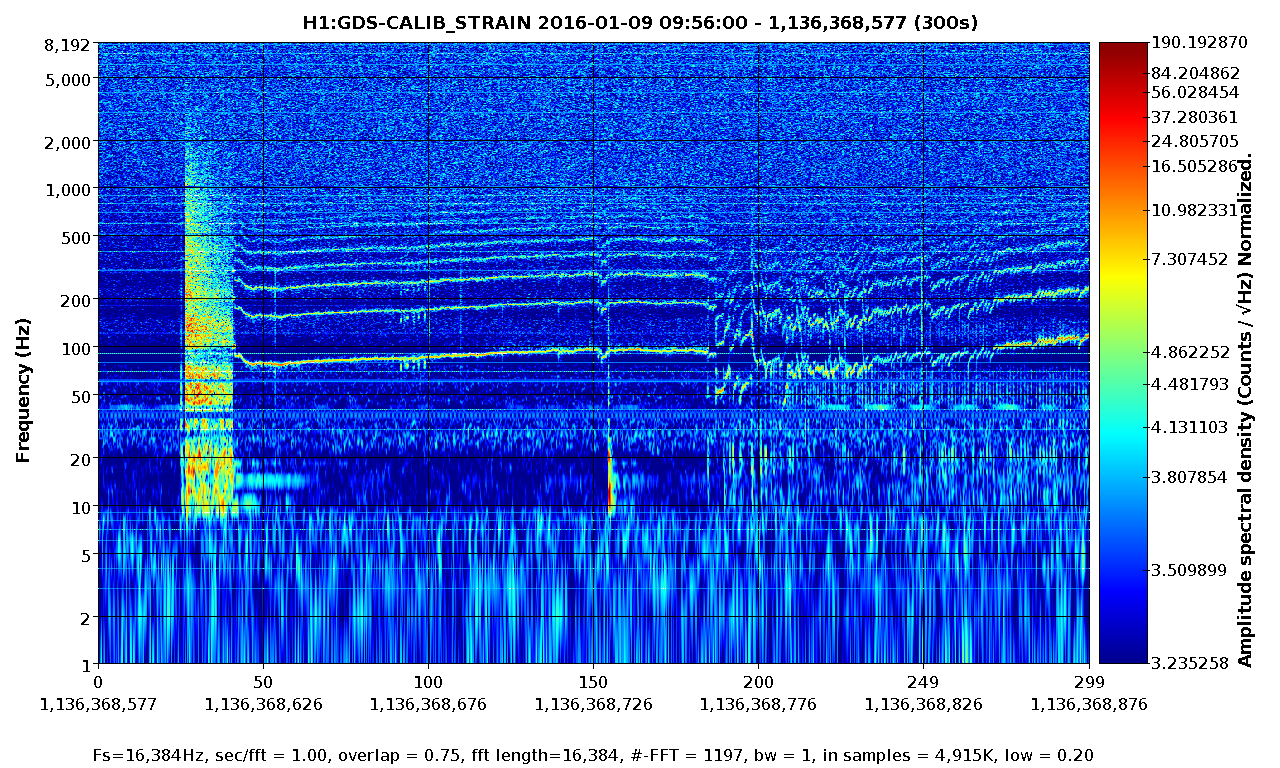Image resolution: width=1280 pixels, height=768 pixels.
Task: Click the 7.307452 colorbar tick value
Action: [1189, 259]
